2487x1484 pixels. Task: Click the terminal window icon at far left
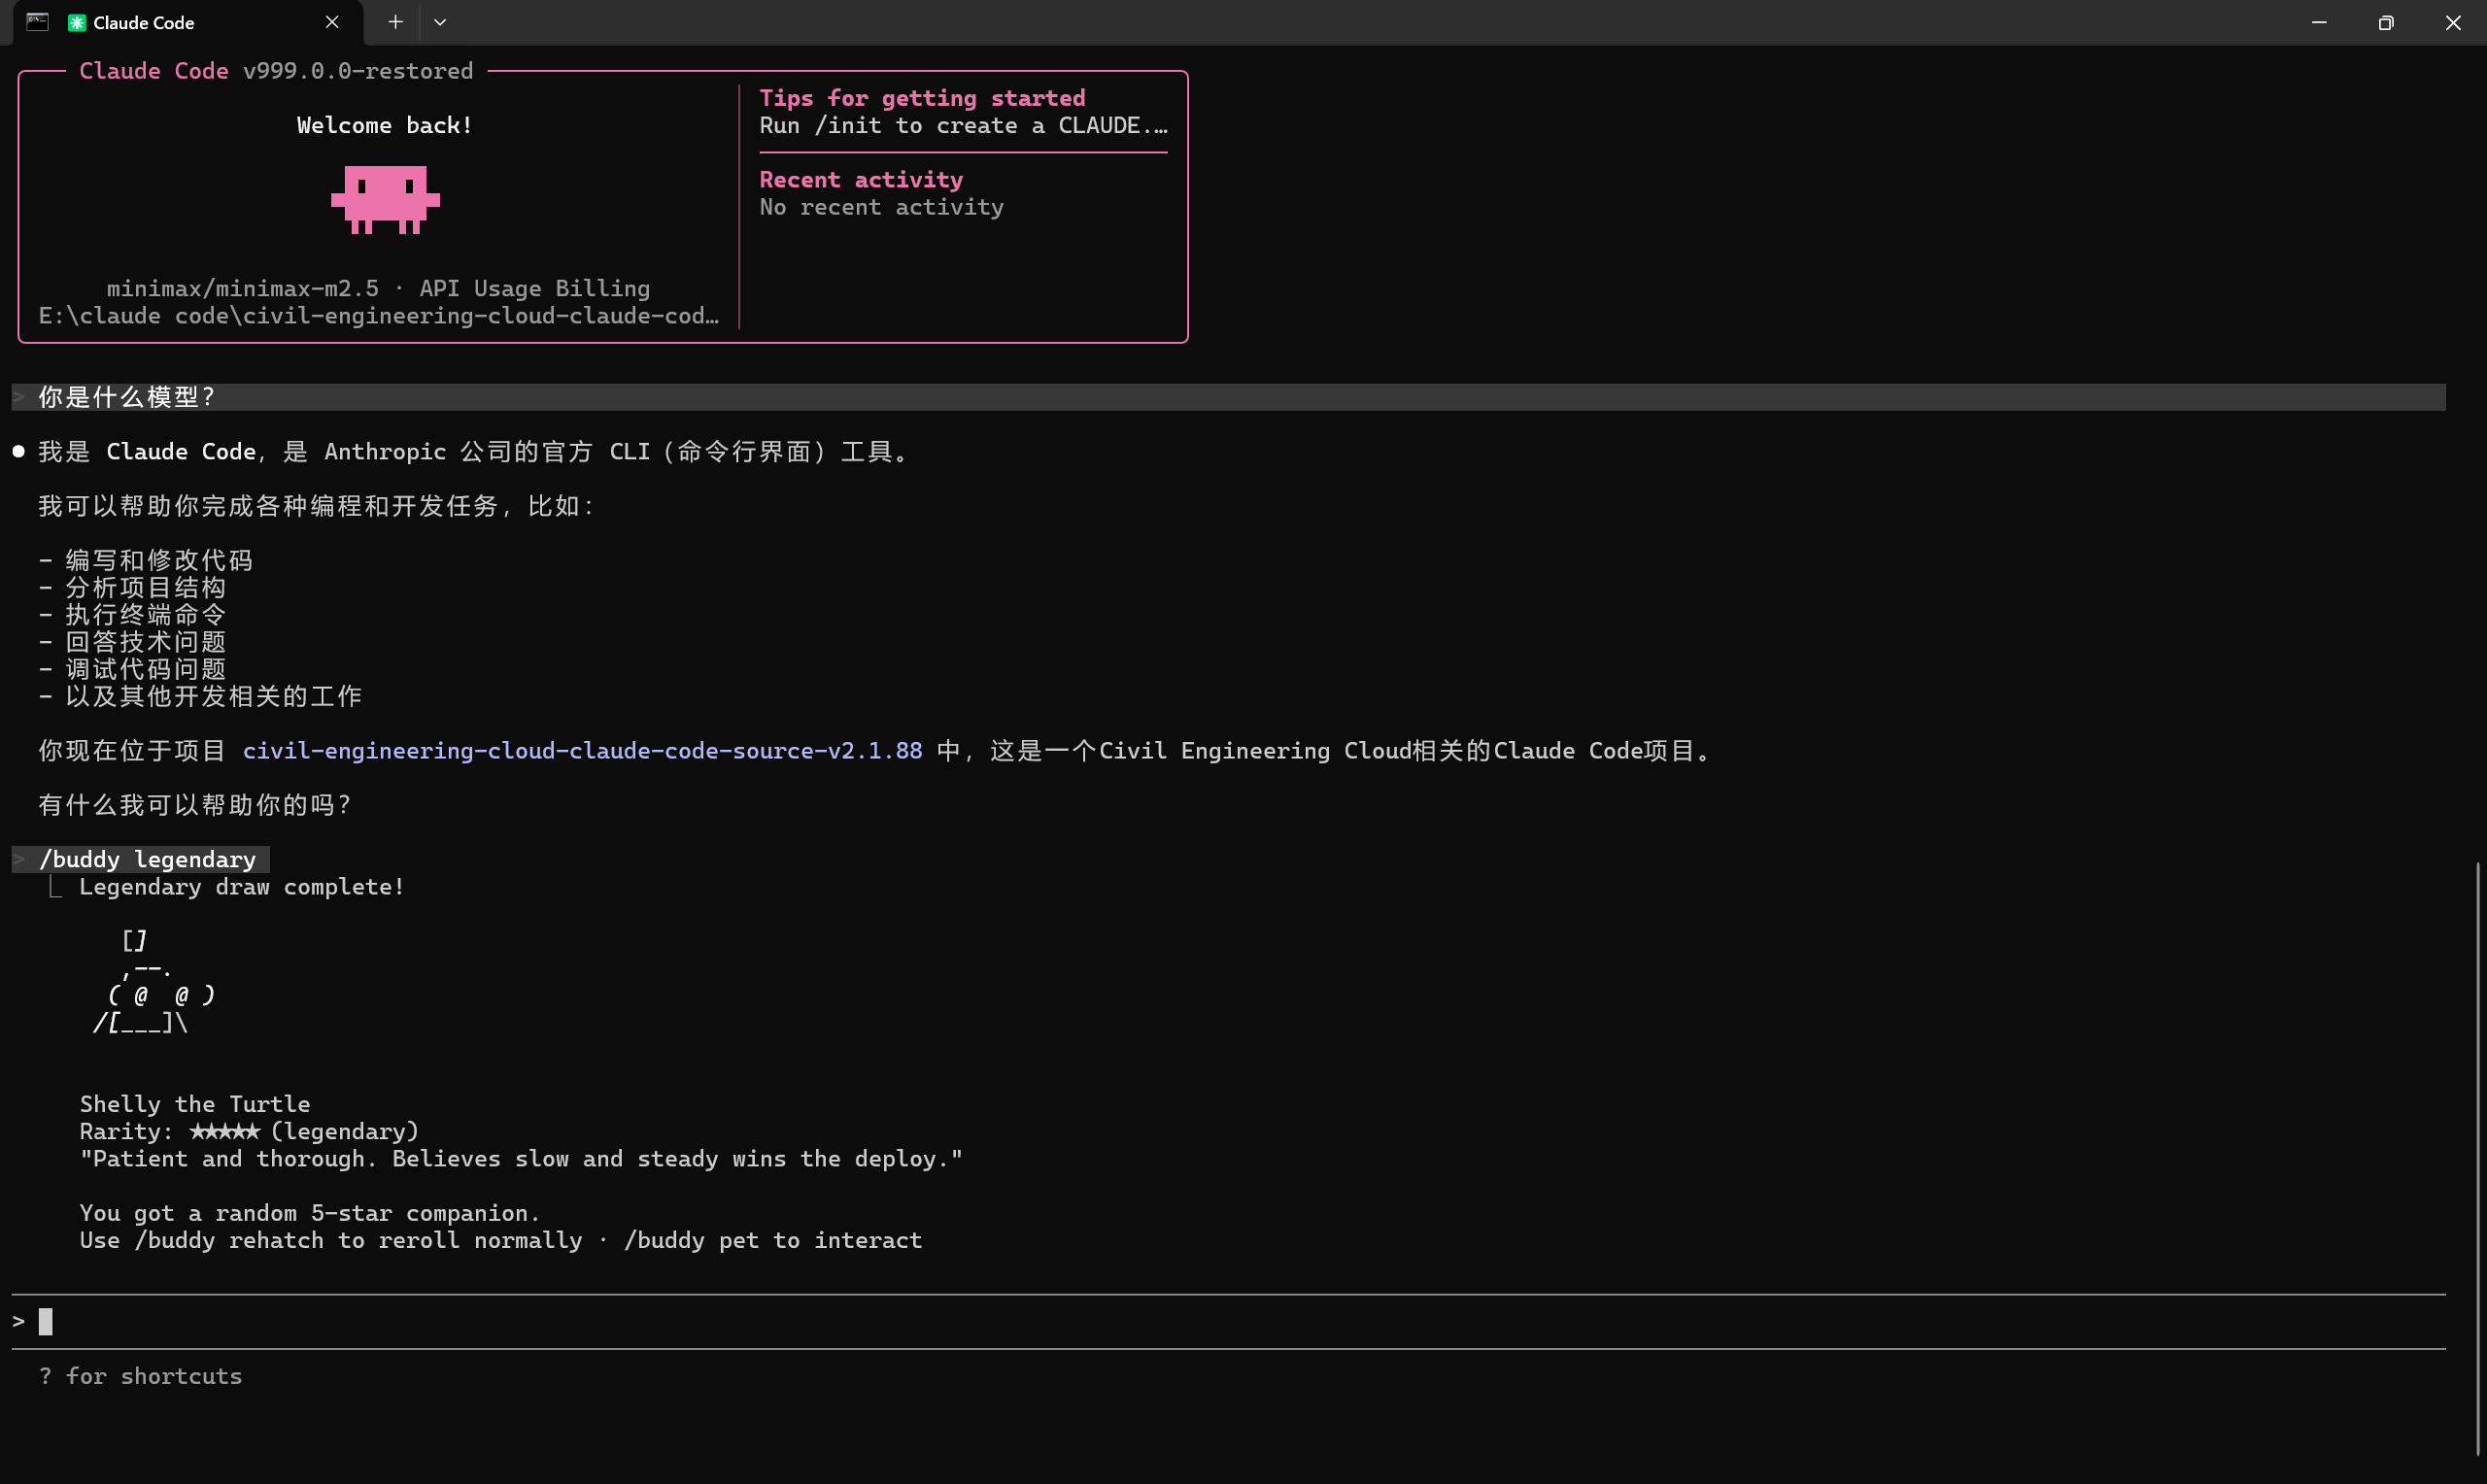tap(37, 22)
